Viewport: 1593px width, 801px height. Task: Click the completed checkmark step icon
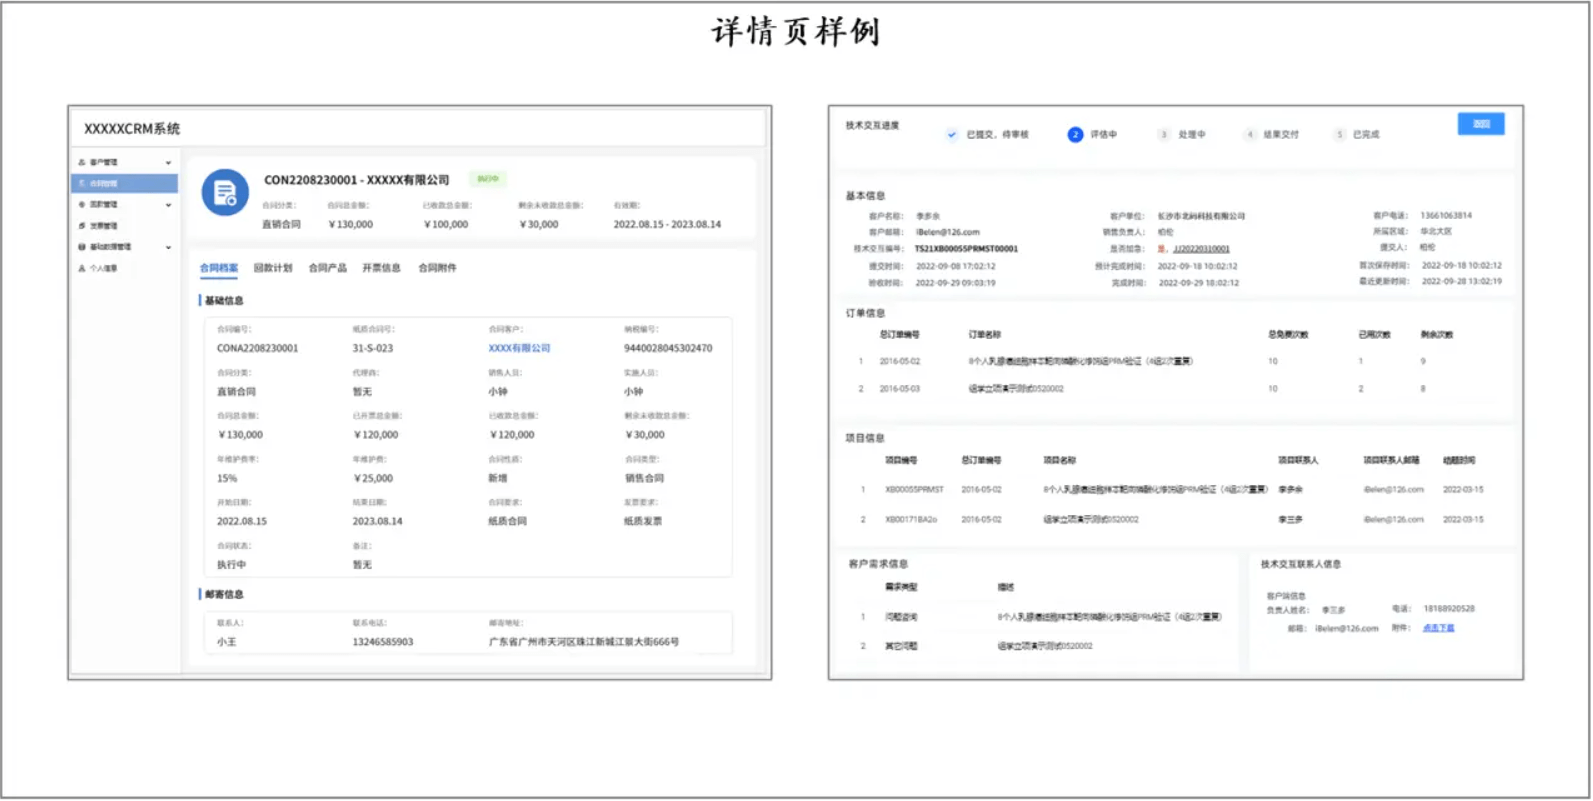coord(951,134)
